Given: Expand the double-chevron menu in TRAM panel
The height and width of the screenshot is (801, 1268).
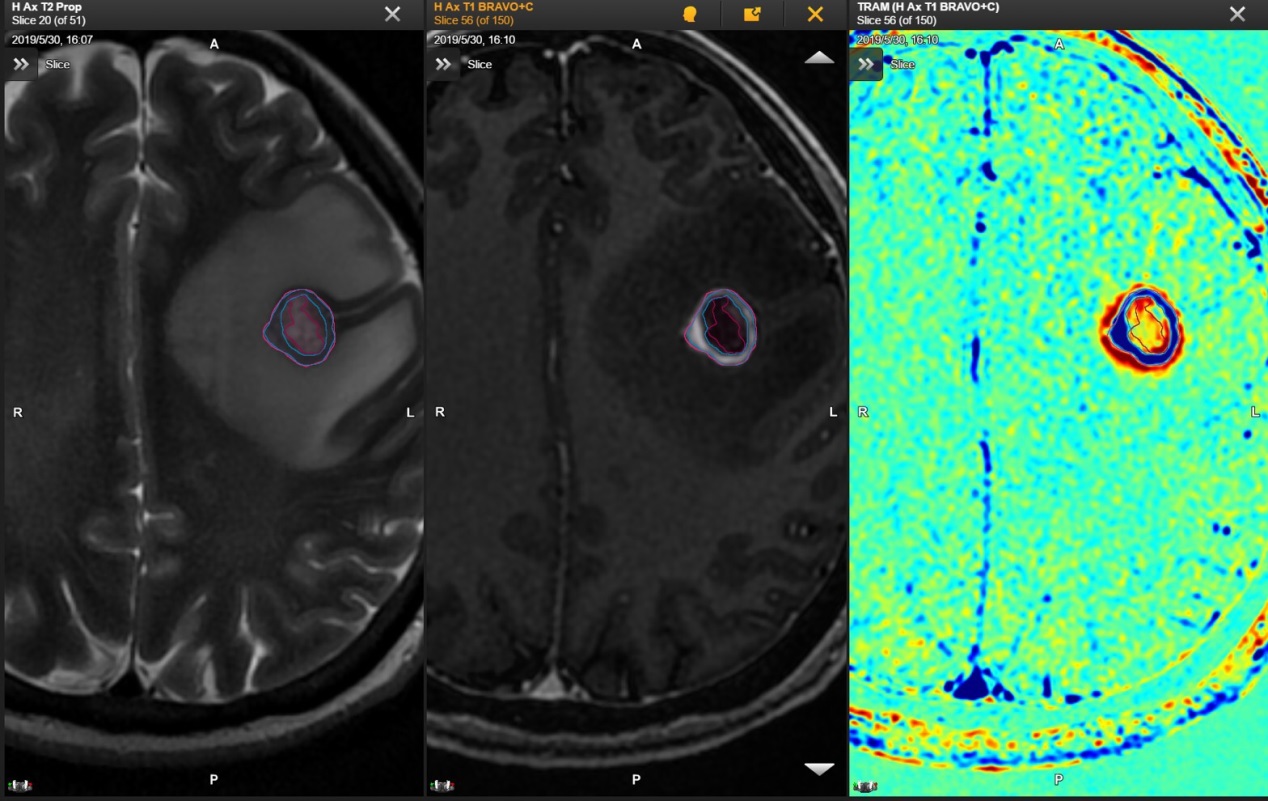Looking at the screenshot, I should click(x=865, y=64).
